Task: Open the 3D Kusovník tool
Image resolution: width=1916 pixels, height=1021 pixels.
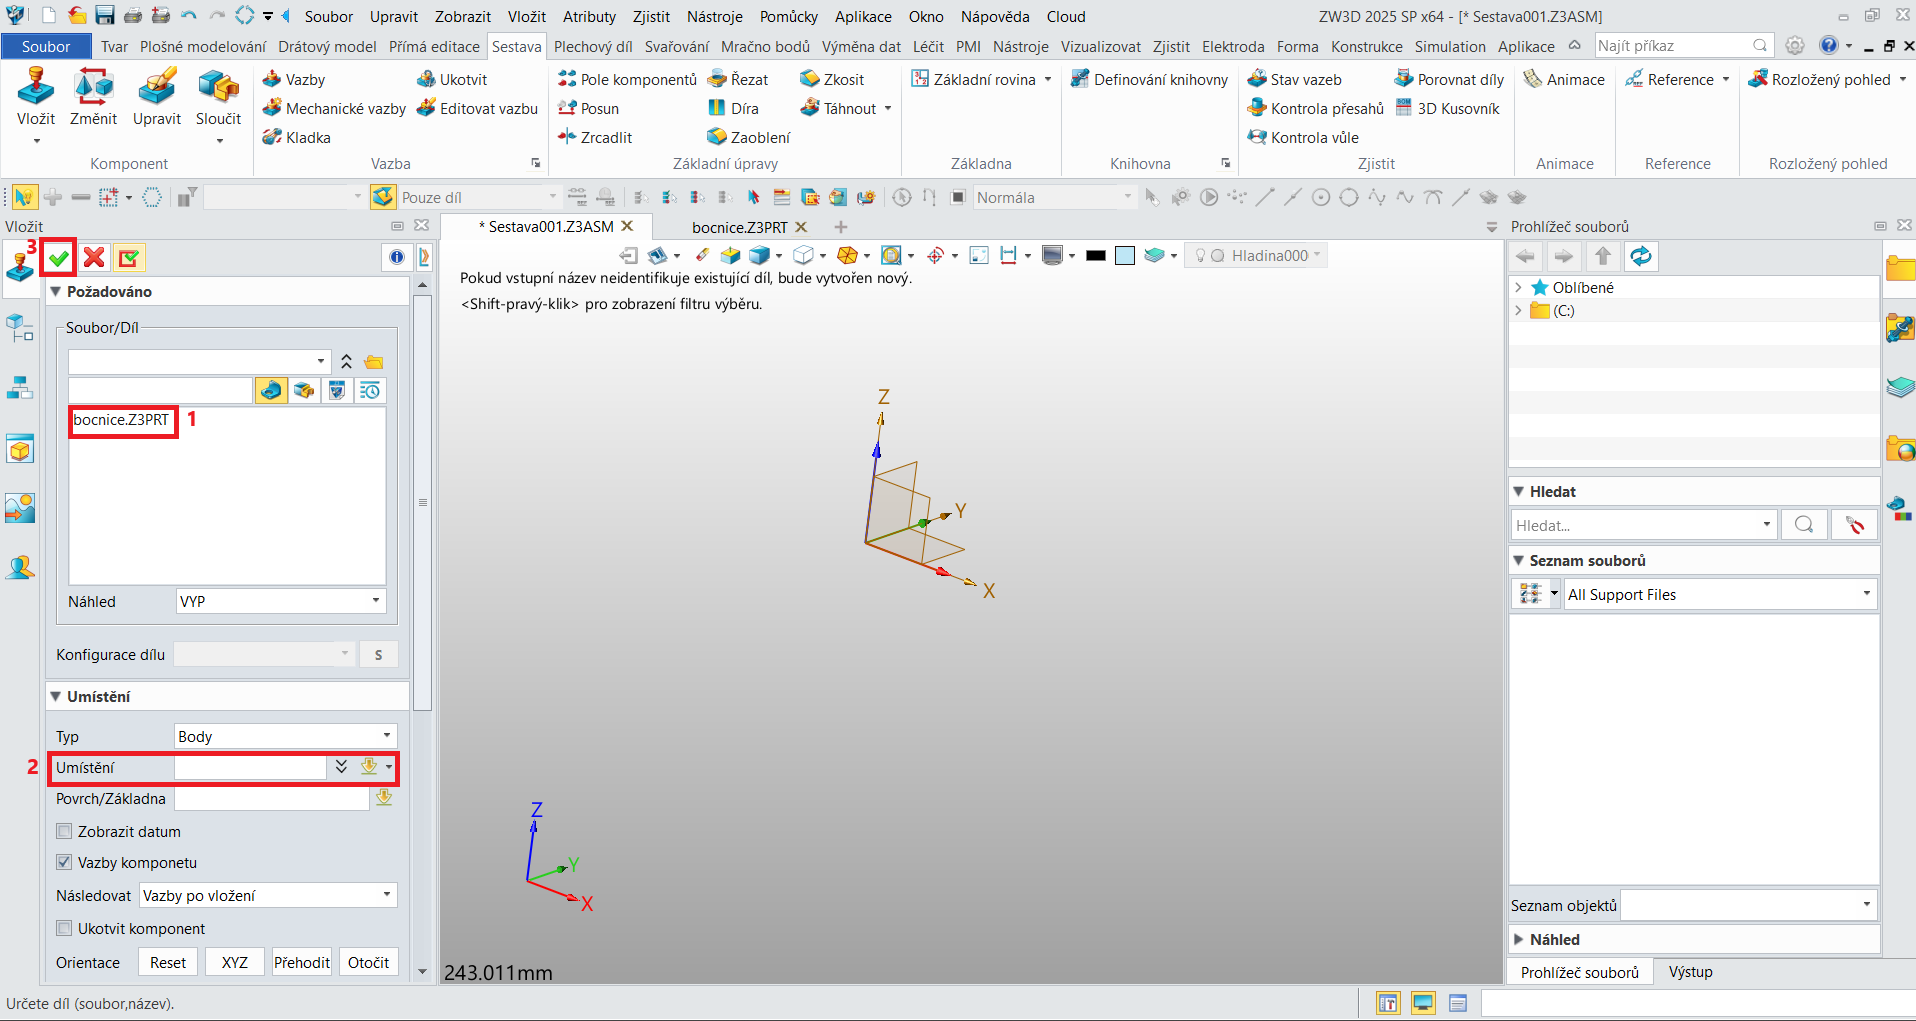Action: pyautogui.click(x=1447, y=108)
